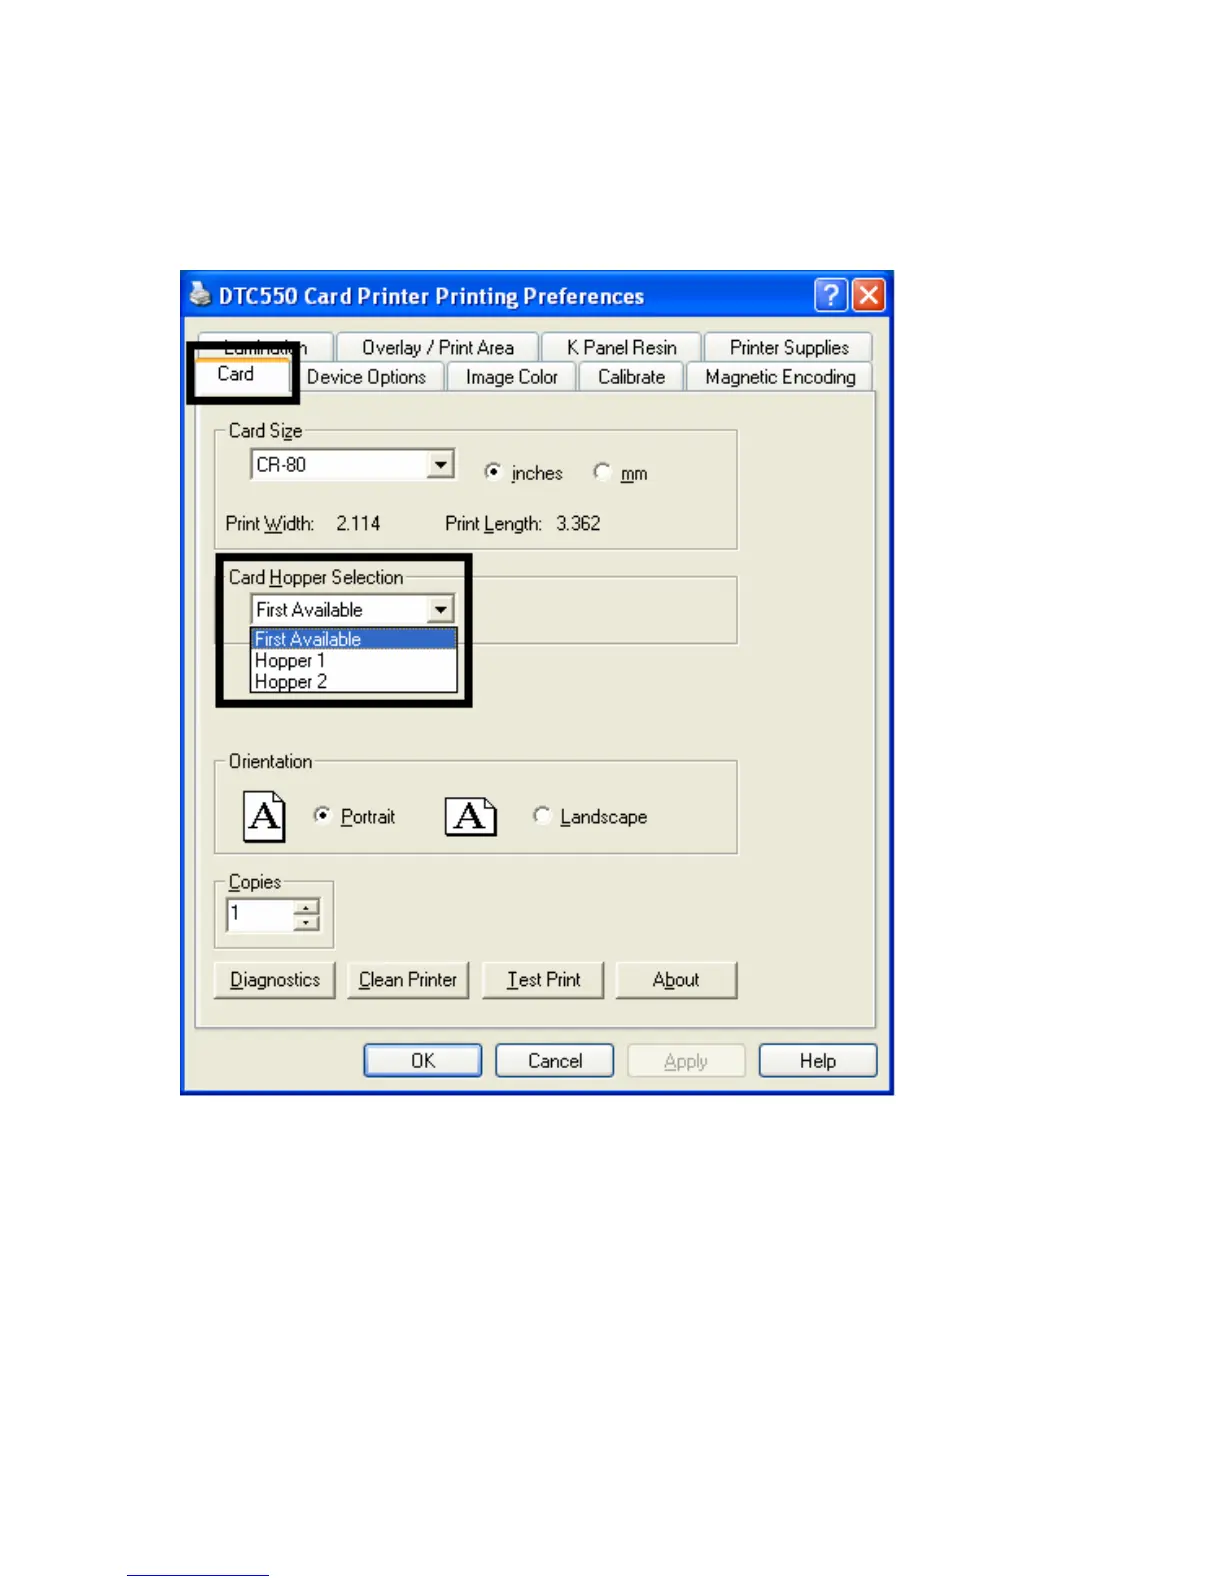Click the Print Width value 2.114

[358, 523]
